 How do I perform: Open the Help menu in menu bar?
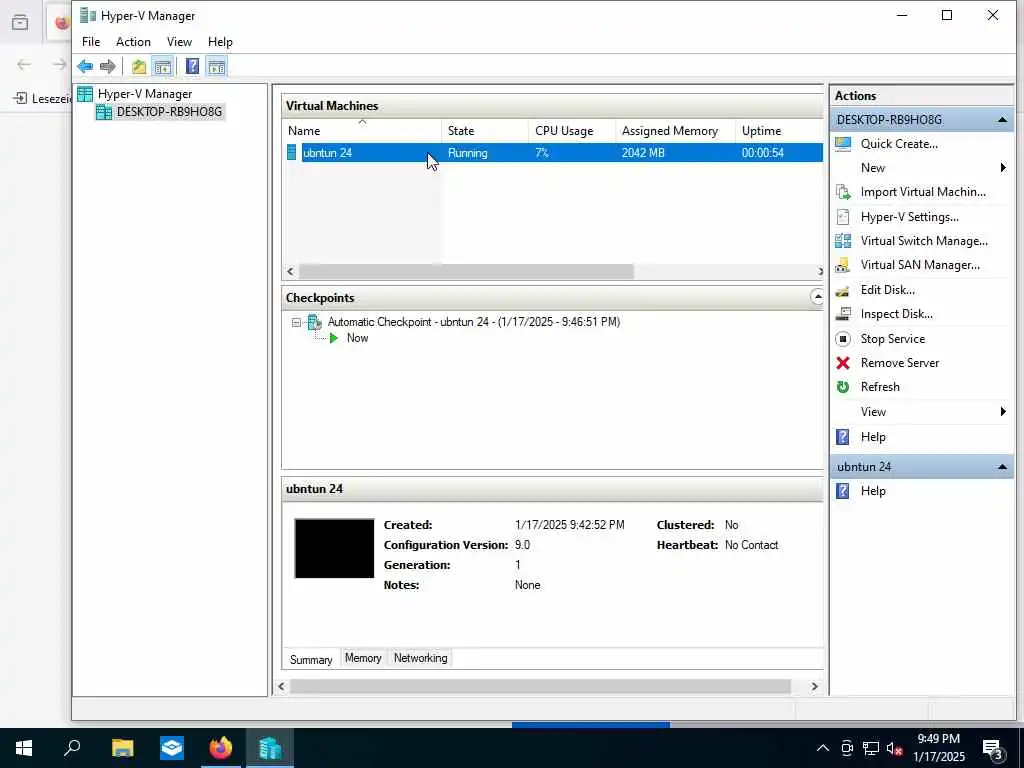(220, 42)
